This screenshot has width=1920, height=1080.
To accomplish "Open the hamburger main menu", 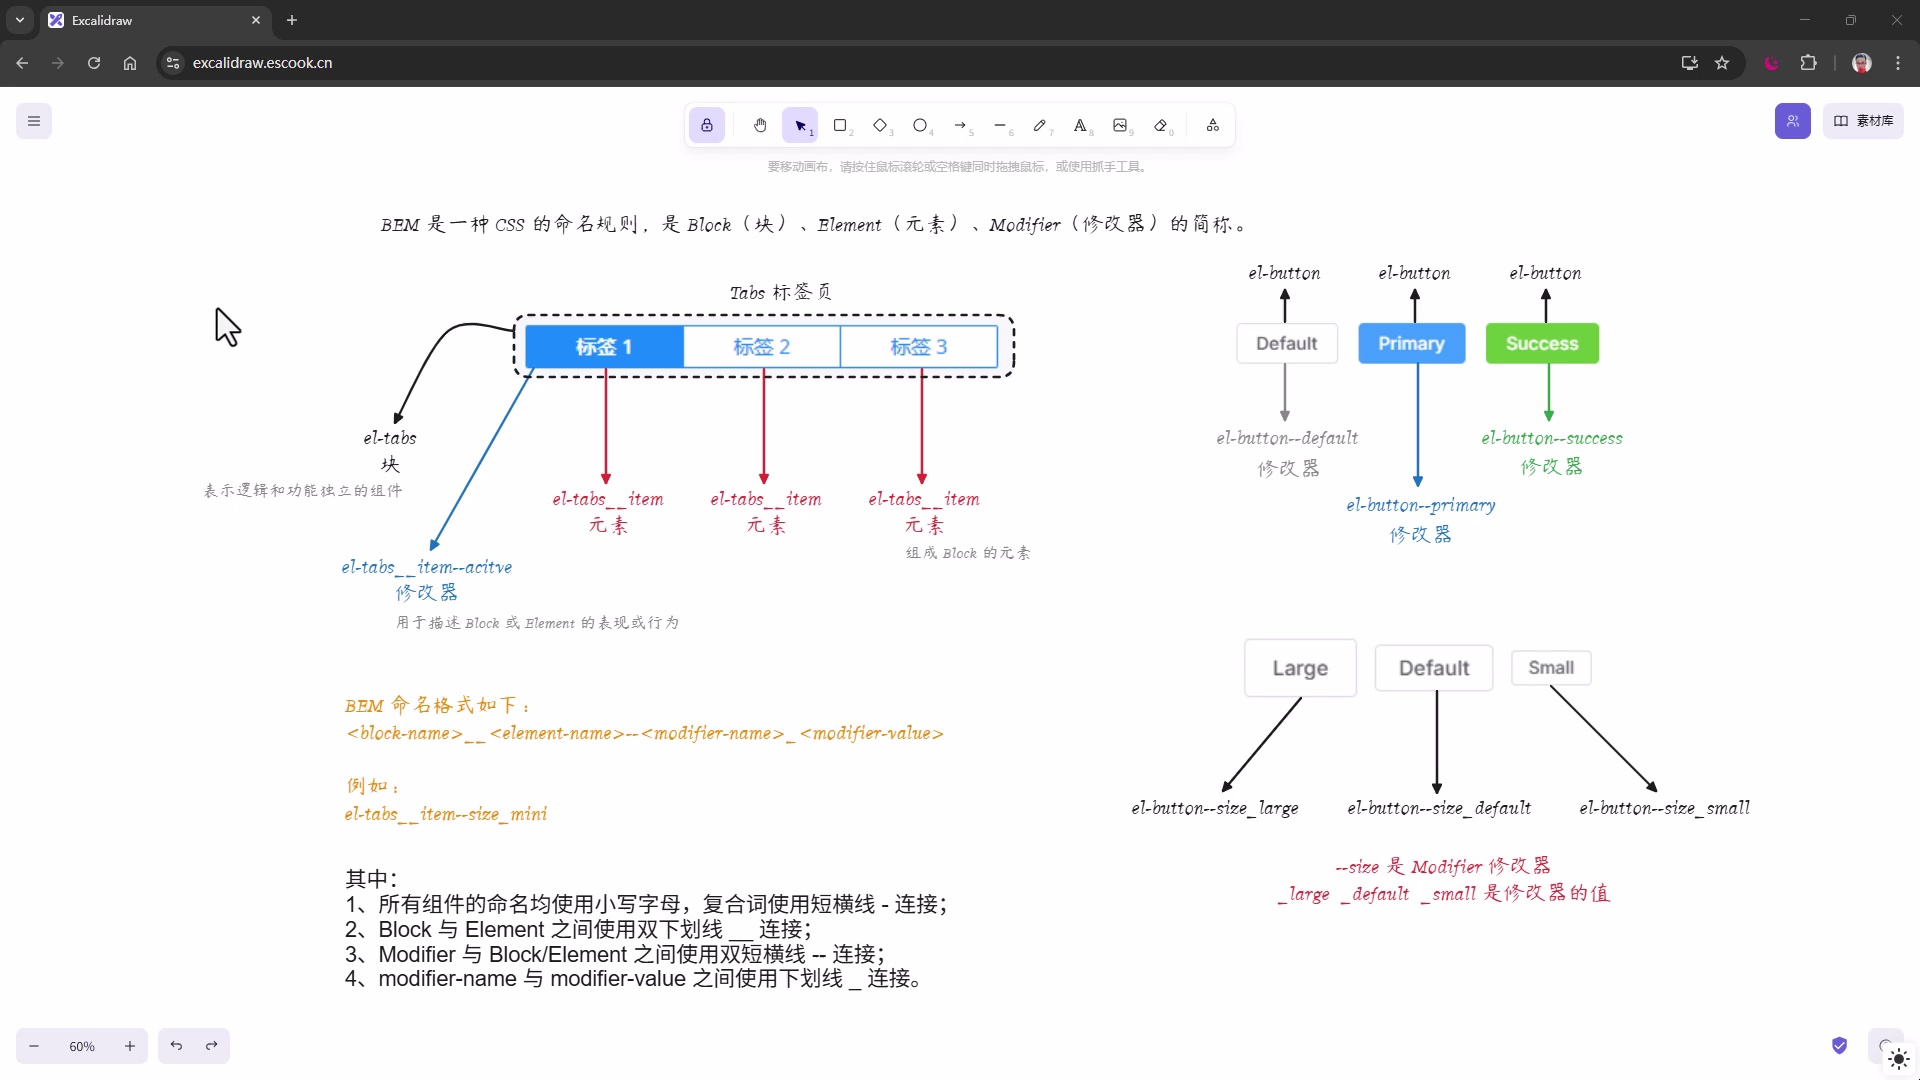I will click(34, 121).
